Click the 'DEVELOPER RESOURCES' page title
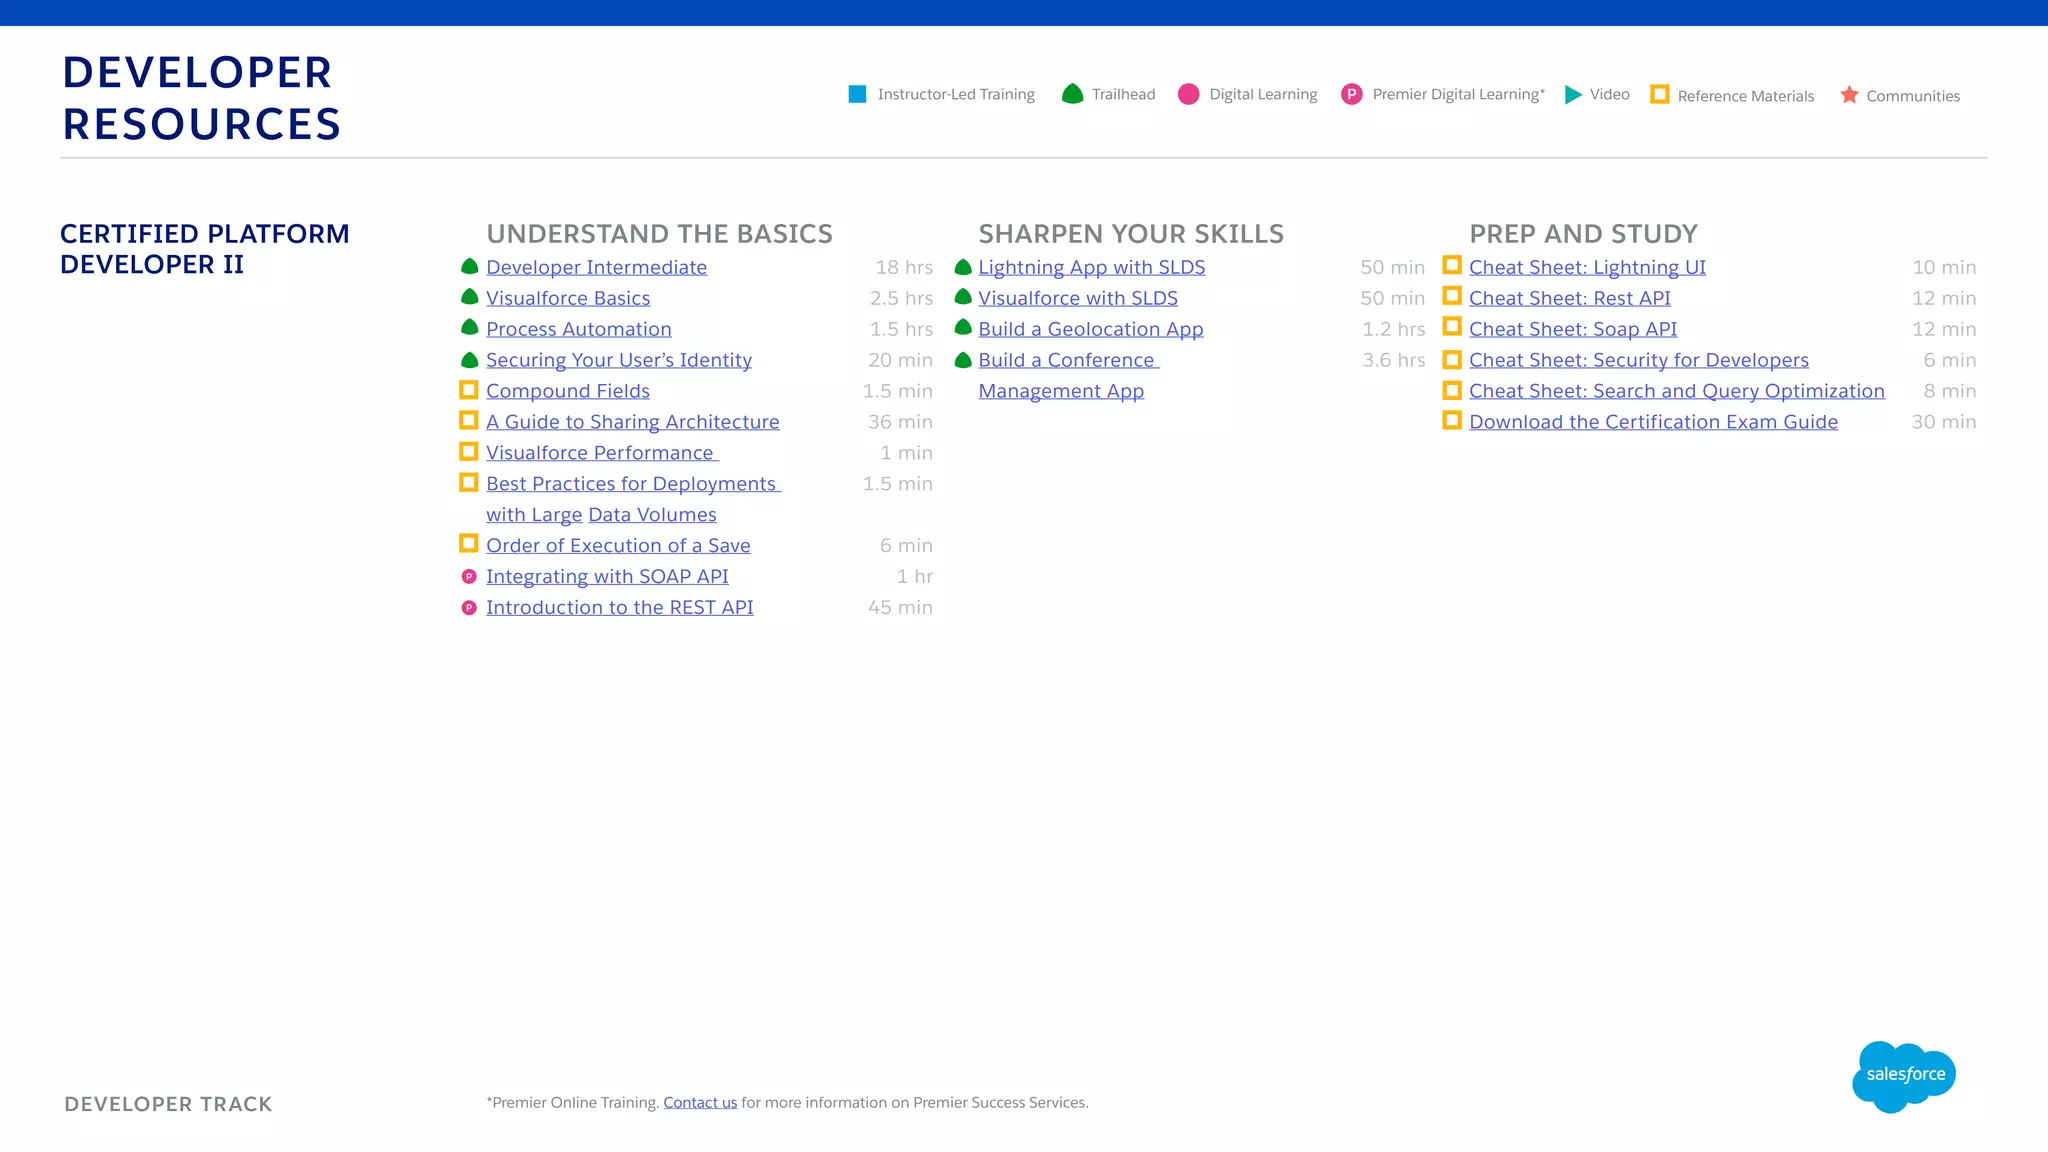This screenshot has height=1152, width=2048. pos(202,98)
